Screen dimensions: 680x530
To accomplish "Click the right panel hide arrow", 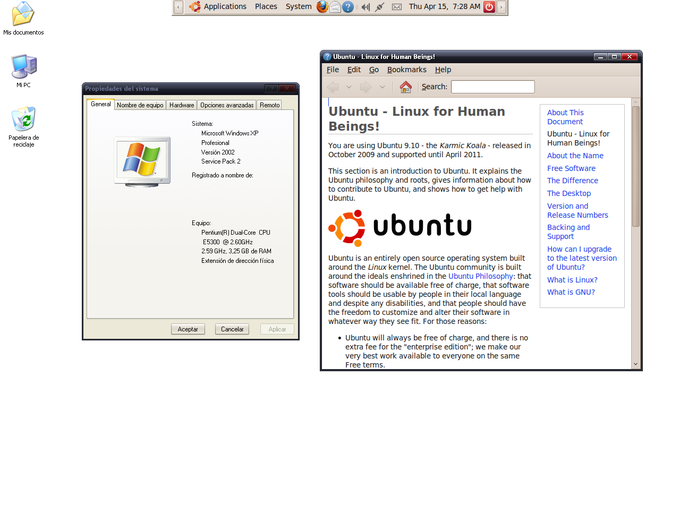I will coord(501,7).
